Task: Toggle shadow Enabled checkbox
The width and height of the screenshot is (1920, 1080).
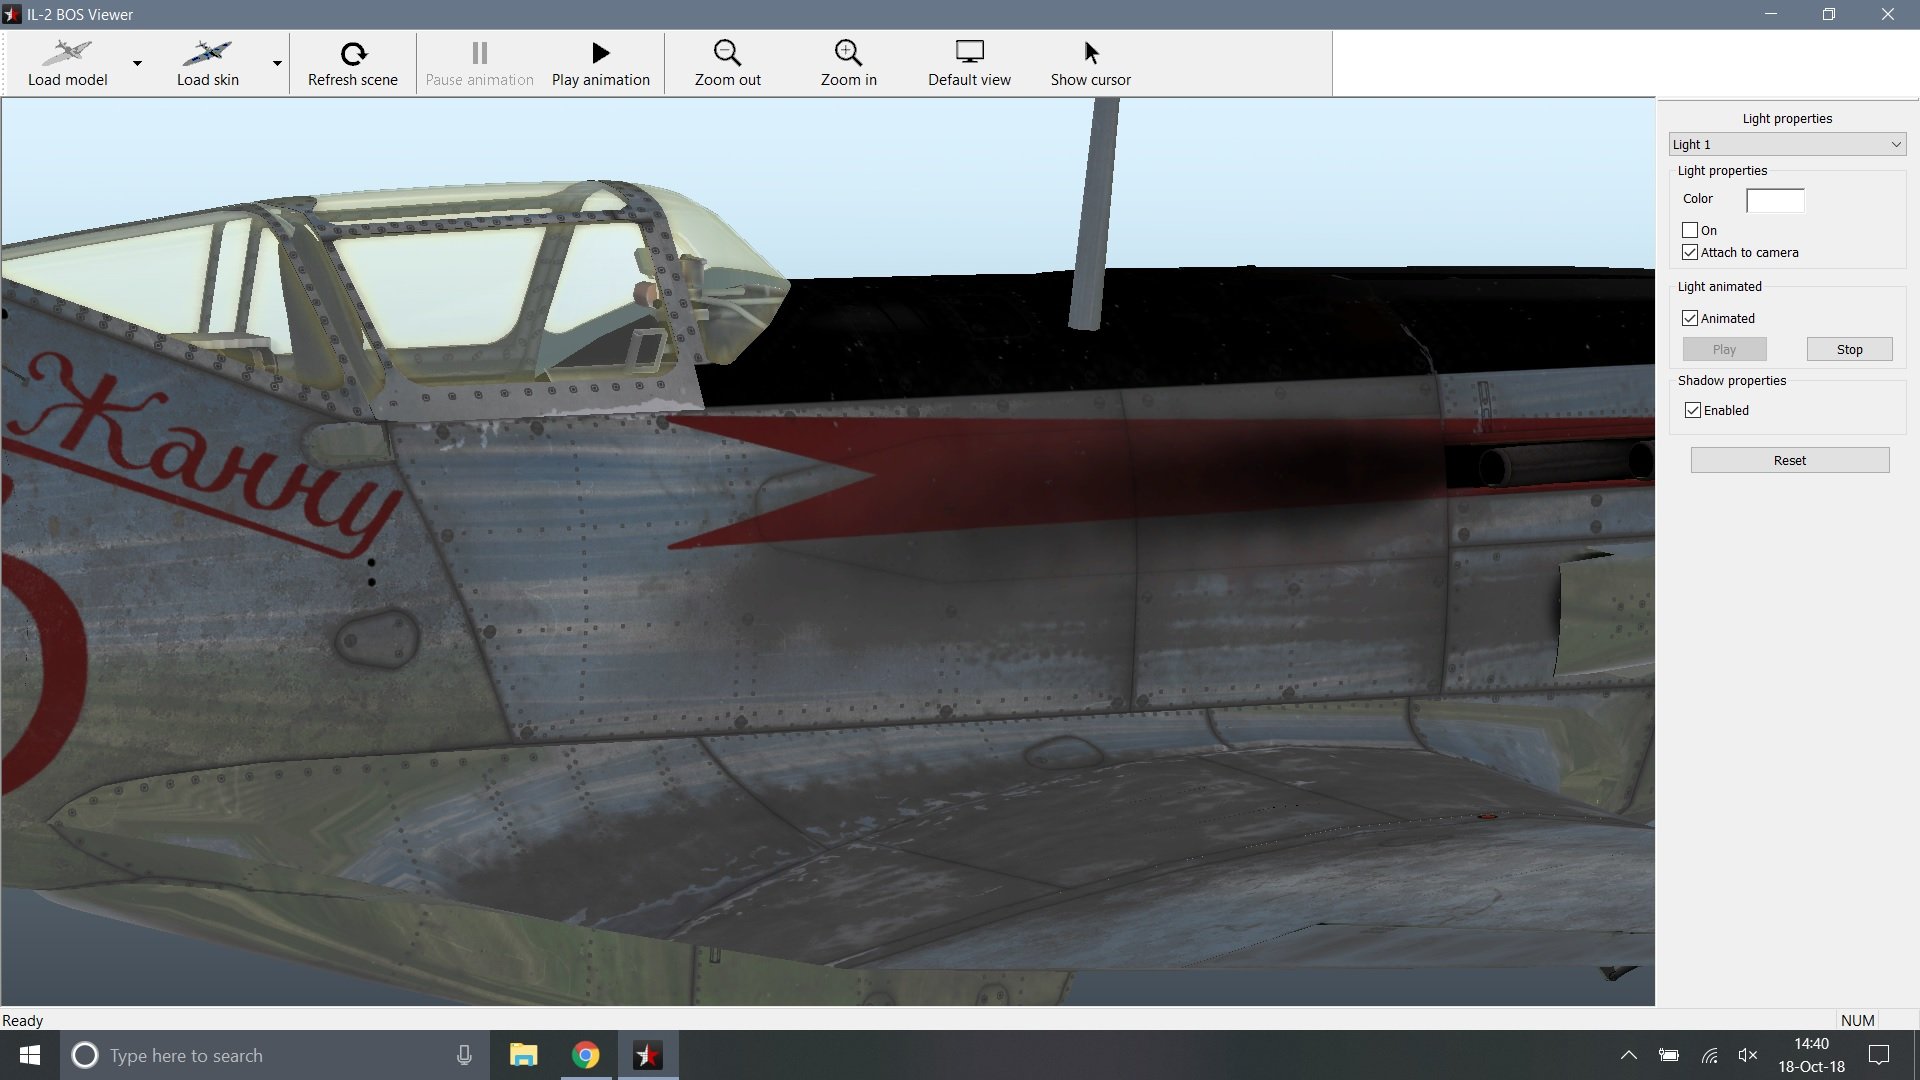Action: point(1693,410)
